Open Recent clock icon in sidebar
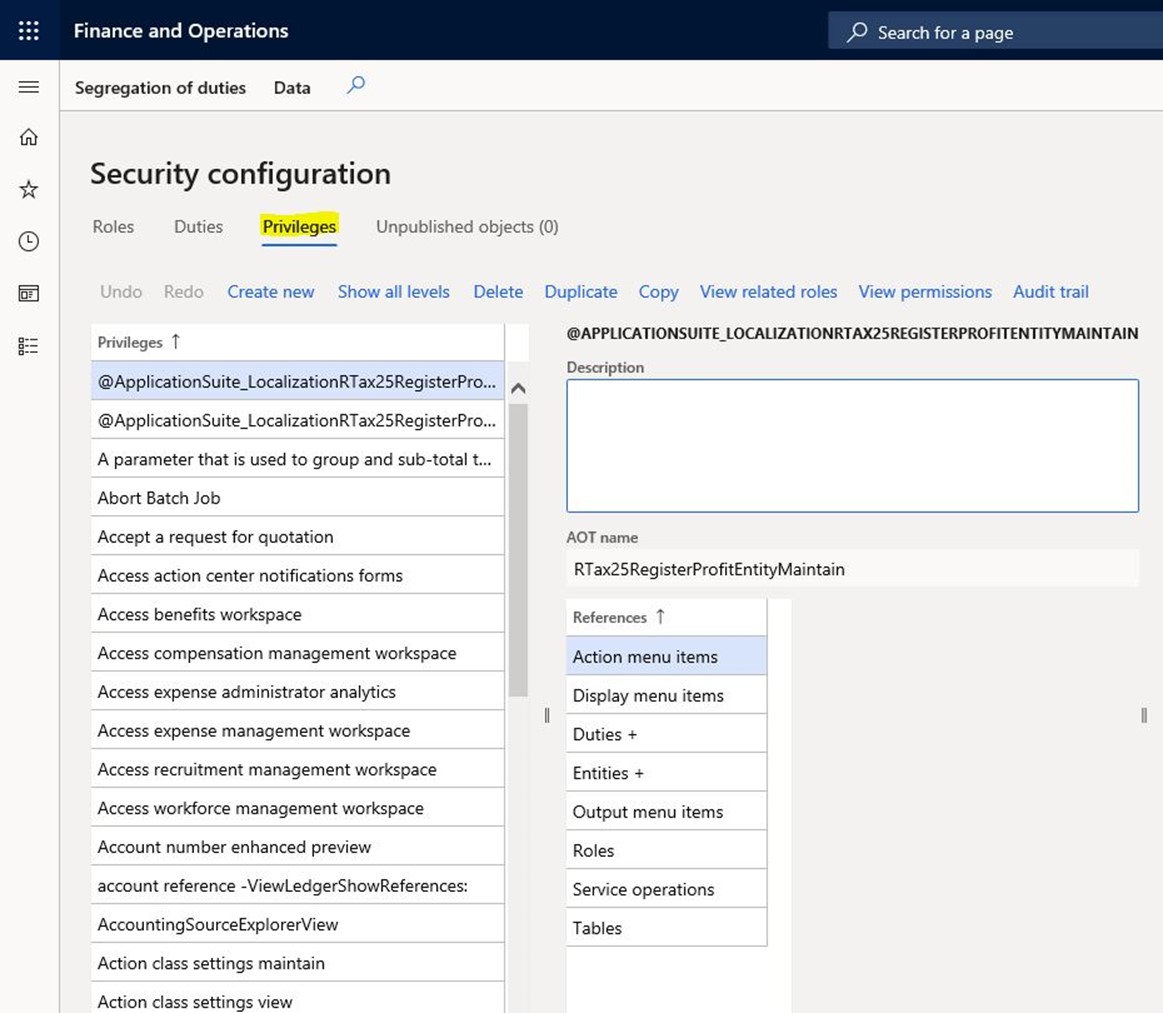 [x=29, y=241]
